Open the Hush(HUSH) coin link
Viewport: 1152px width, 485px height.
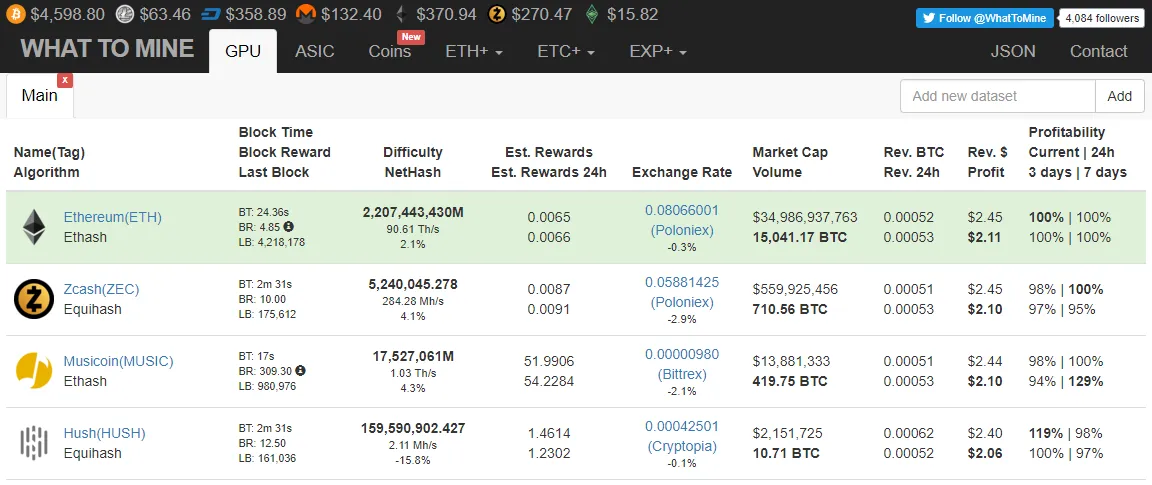pos(104,434)
